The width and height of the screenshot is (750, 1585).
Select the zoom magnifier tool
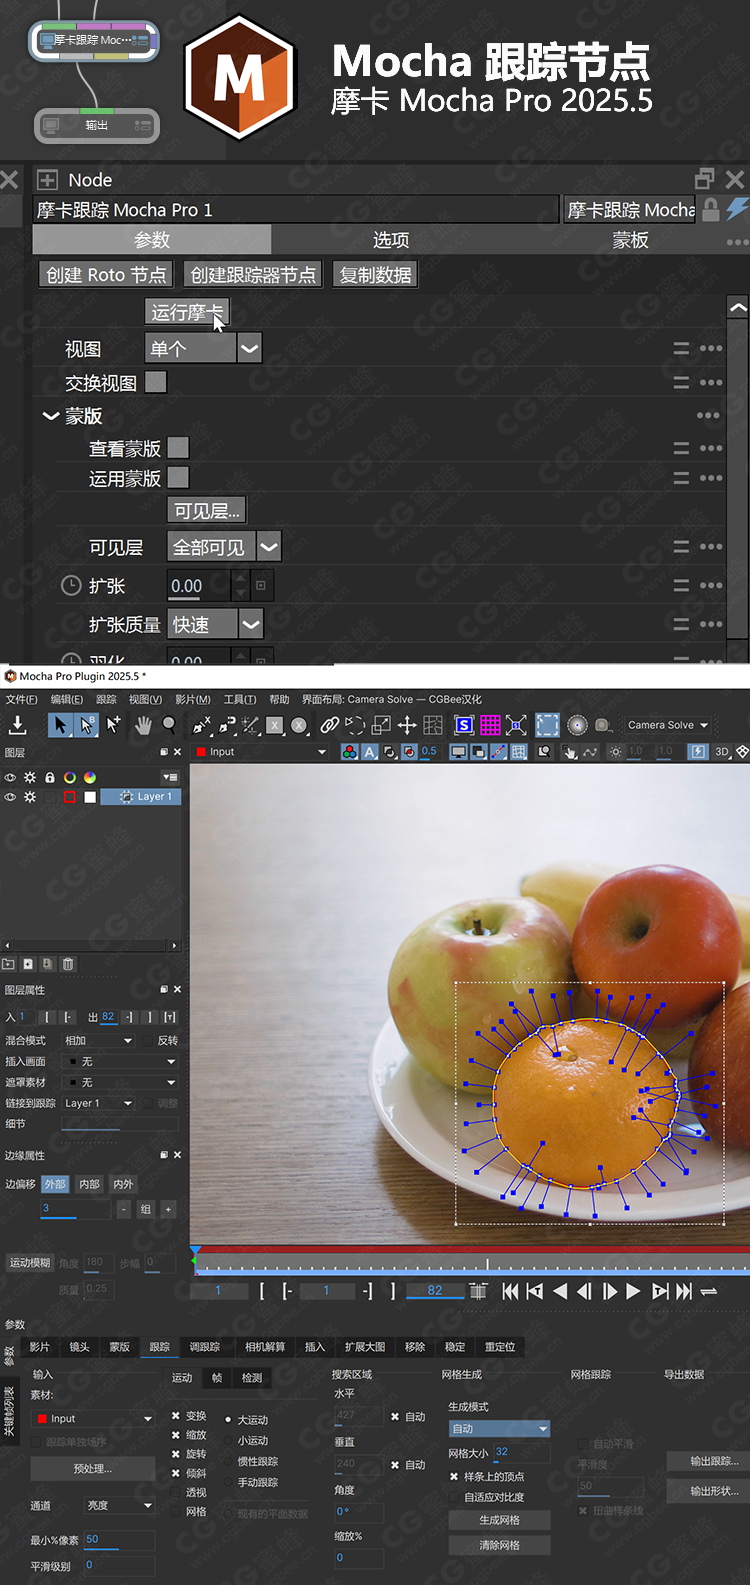click(169, 725)
